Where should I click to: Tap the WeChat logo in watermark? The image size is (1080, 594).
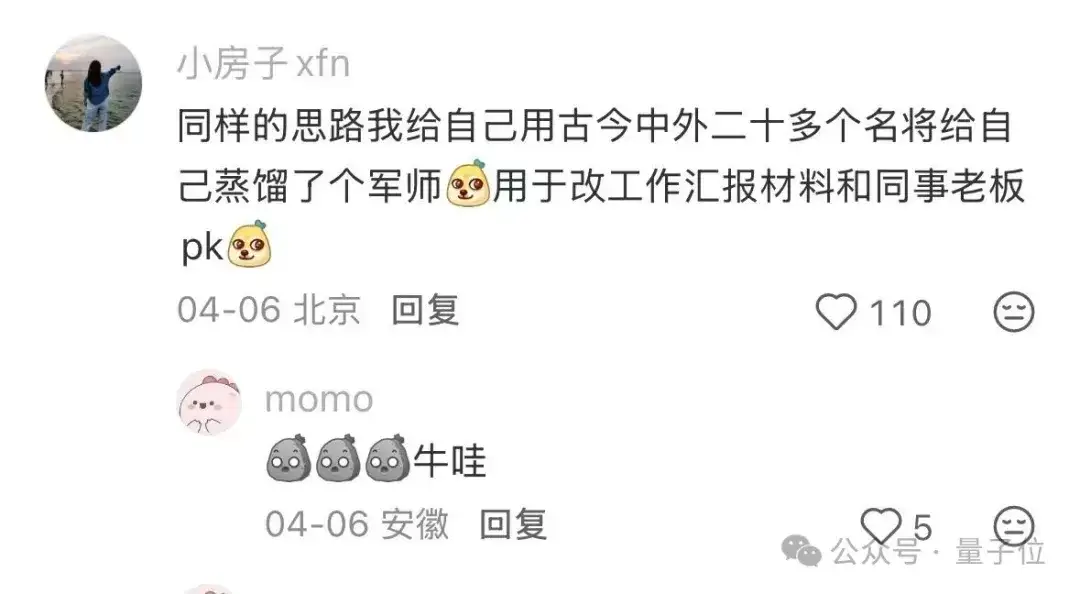801,551
